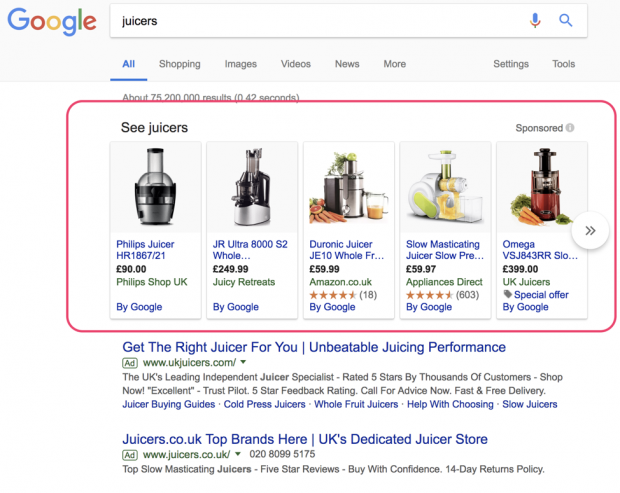Start voice search with the microphone icon
Screen dimensions: 620x493
pyautogui.click(x=535, y=20)
